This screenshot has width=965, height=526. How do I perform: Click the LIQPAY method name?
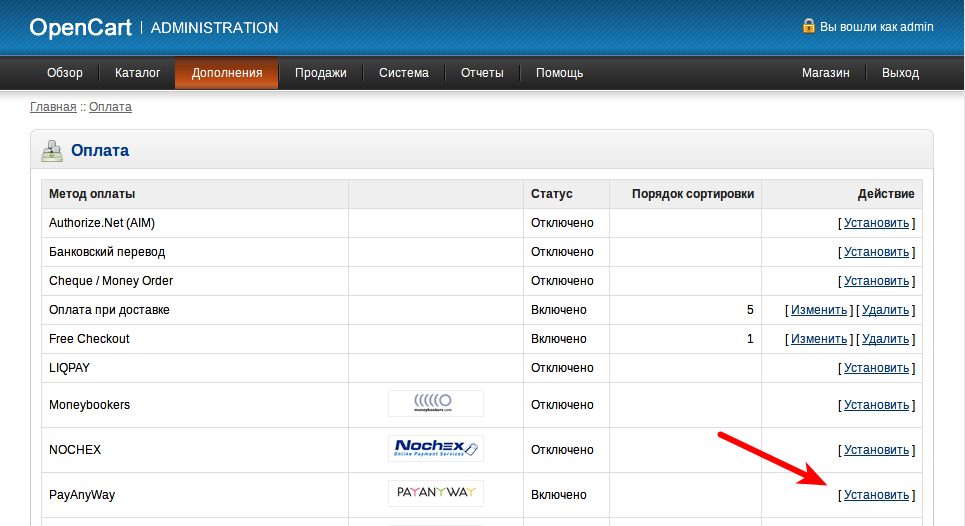[x=70, y=367]
